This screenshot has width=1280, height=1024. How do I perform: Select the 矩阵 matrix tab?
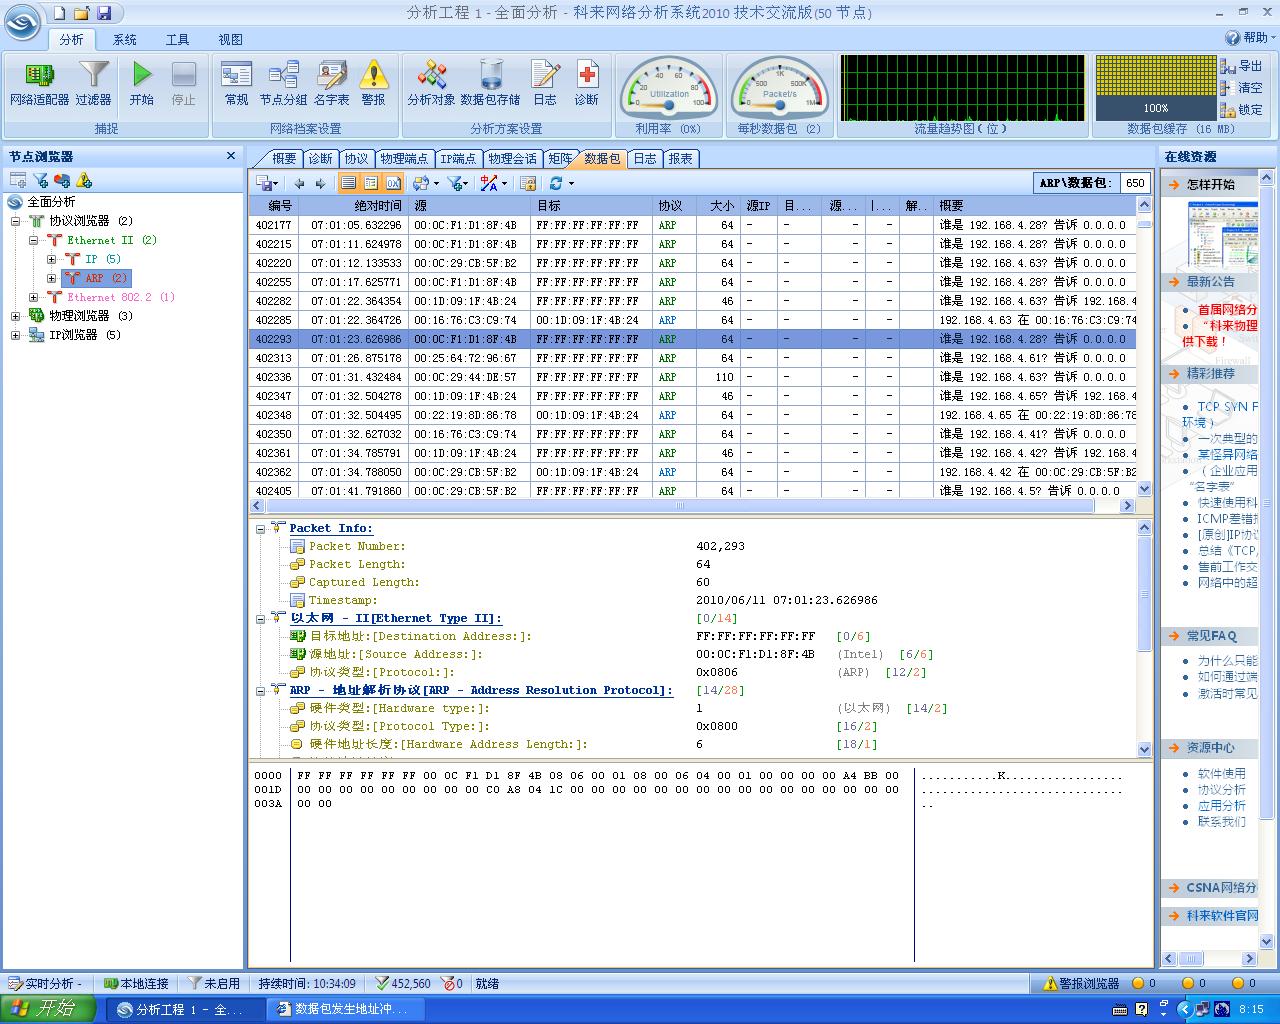pyautogui.click(x=560, y=159)
